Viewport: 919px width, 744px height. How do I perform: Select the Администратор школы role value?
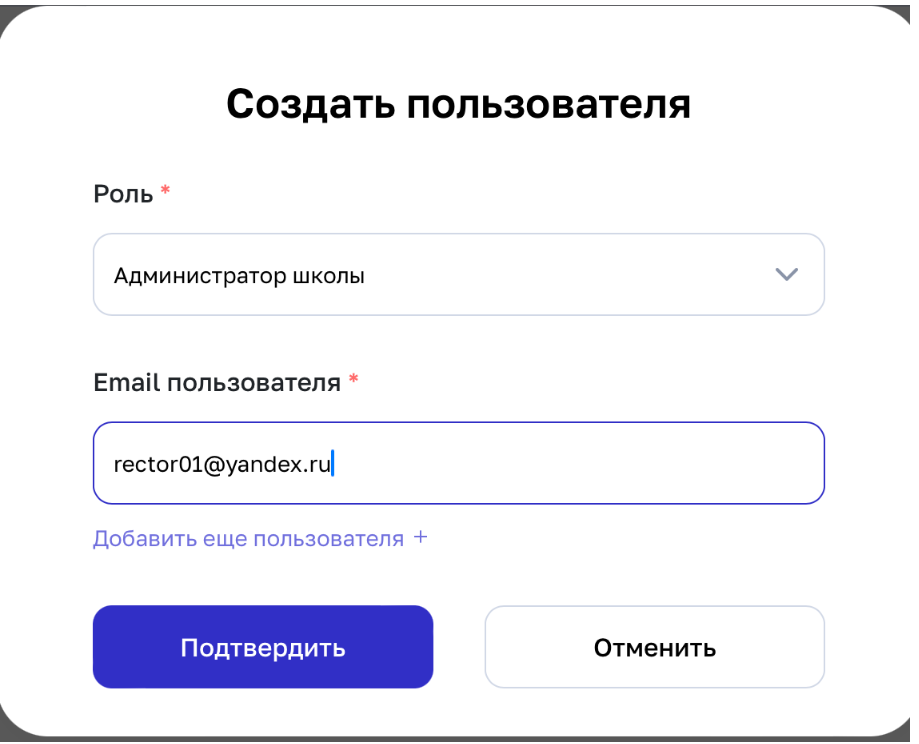pos(238,276)
